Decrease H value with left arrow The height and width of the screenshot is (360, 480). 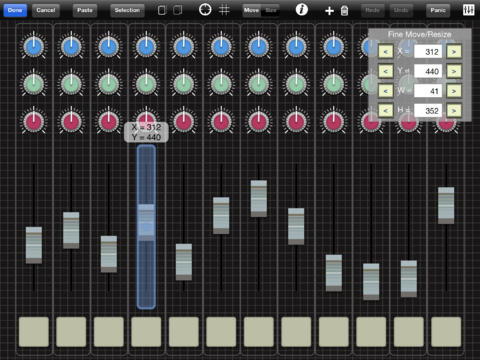pyautogui.click(x=386, y=110)
